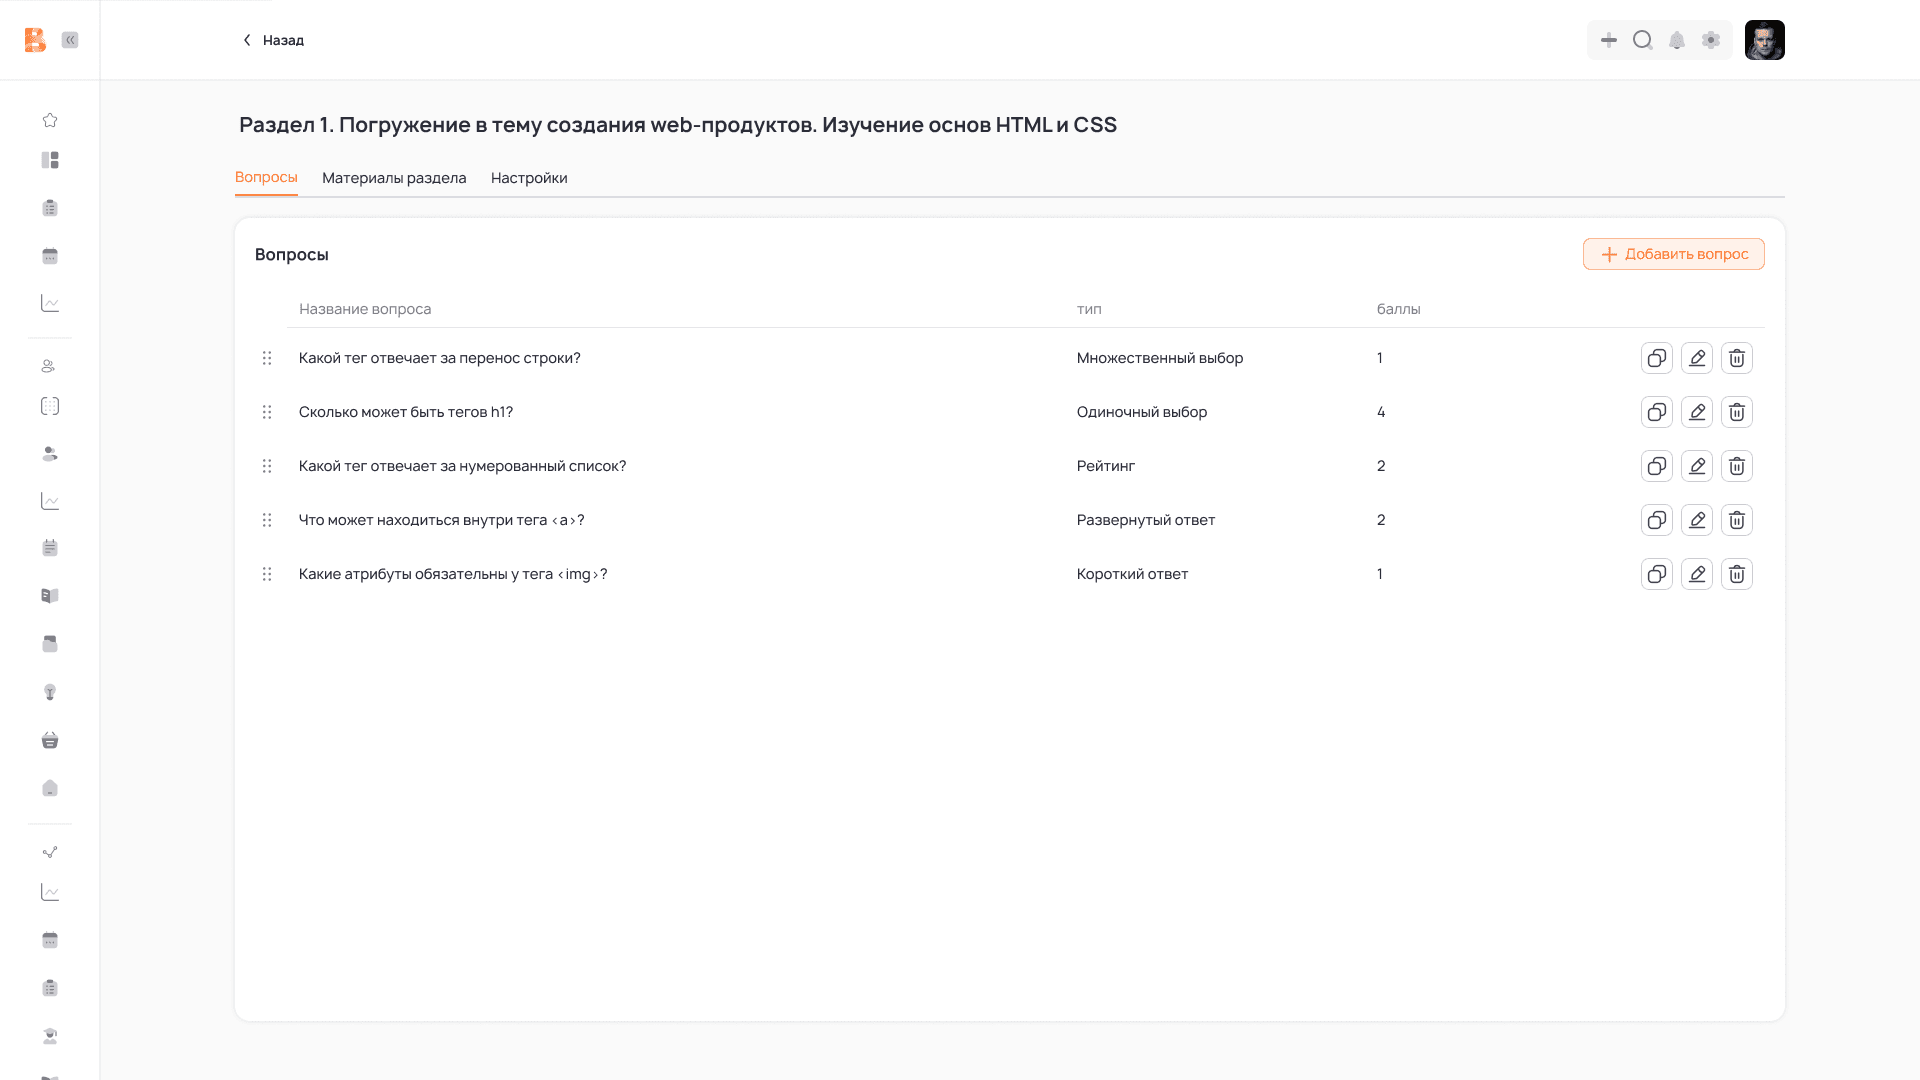This screenshot has height=1080, width=1920.
Task: Edit the question about тега <a>
Action: [1697, 520]
